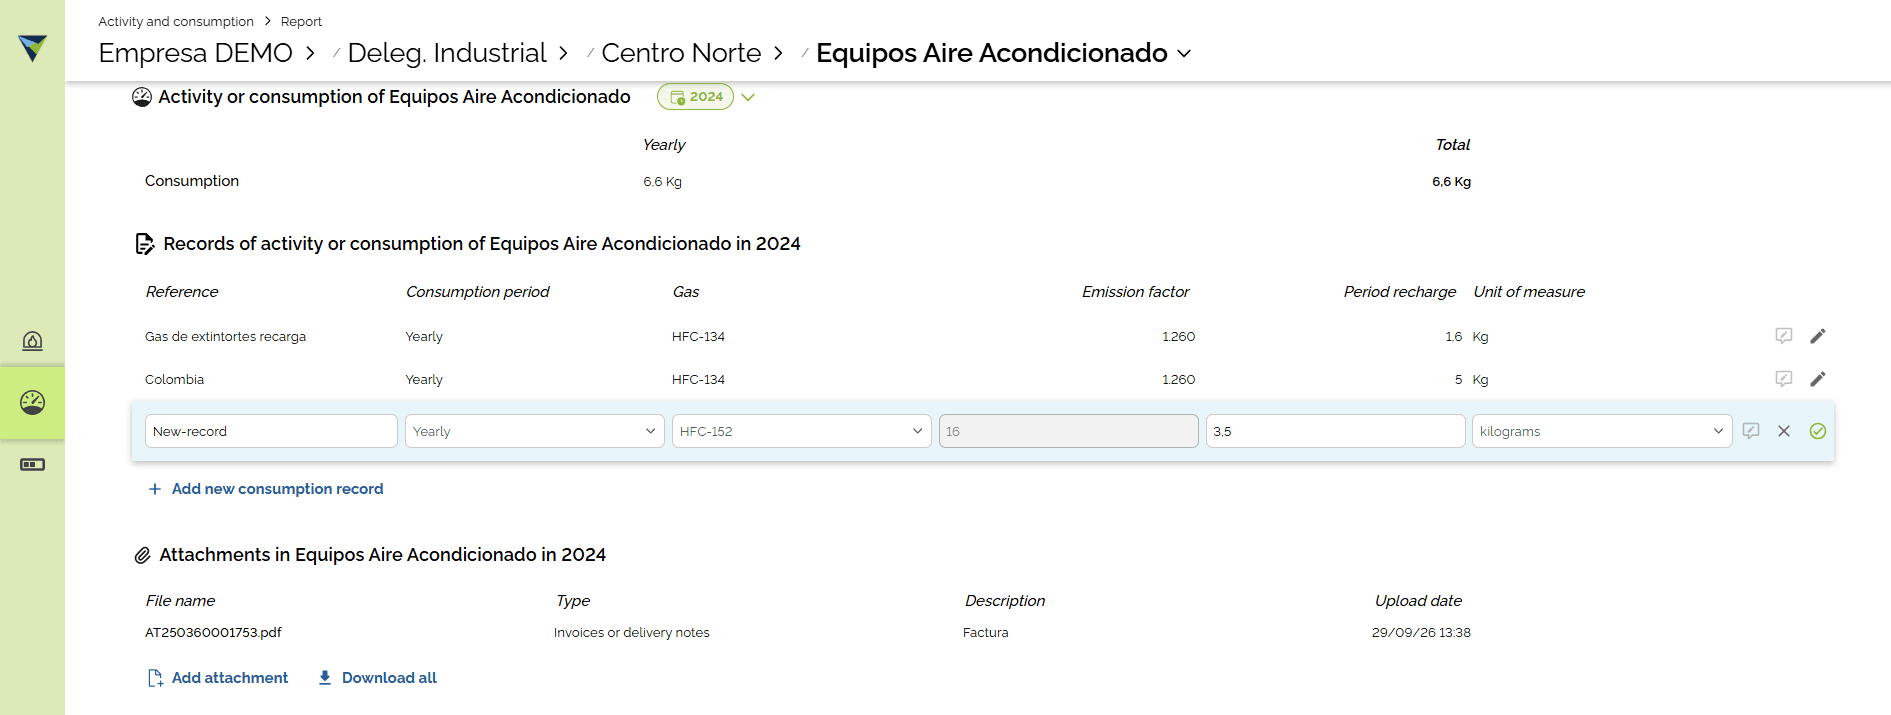Go to Deleg. Industrial breadcrumb

447,53
